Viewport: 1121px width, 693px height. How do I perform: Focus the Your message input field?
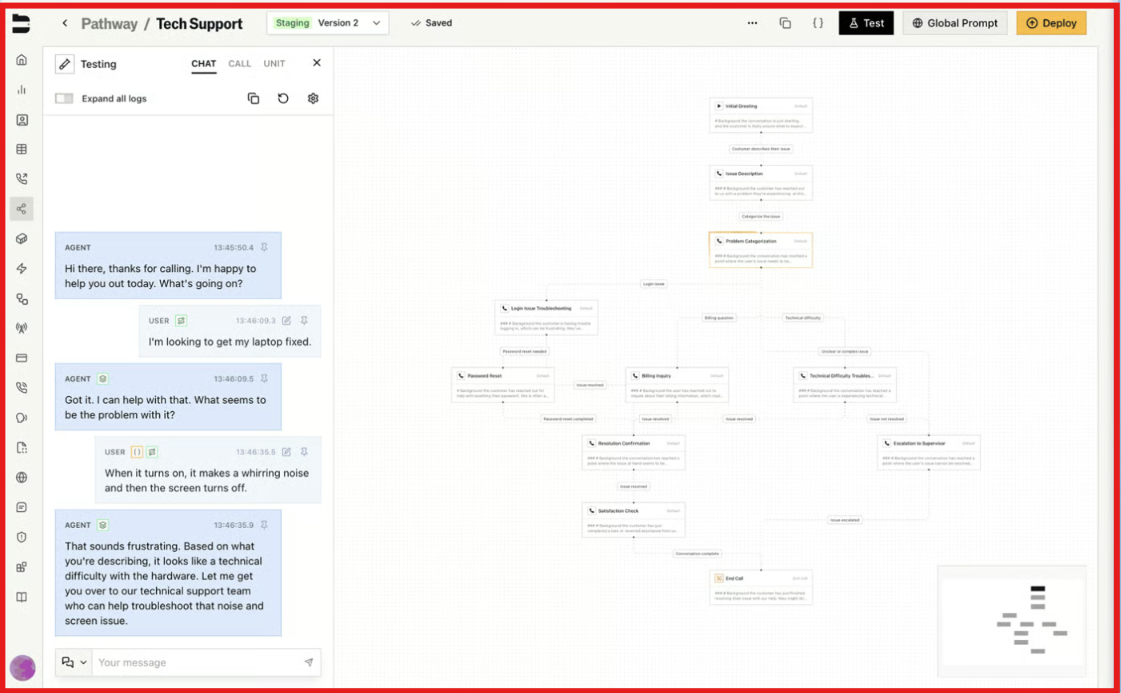point(197,662)
